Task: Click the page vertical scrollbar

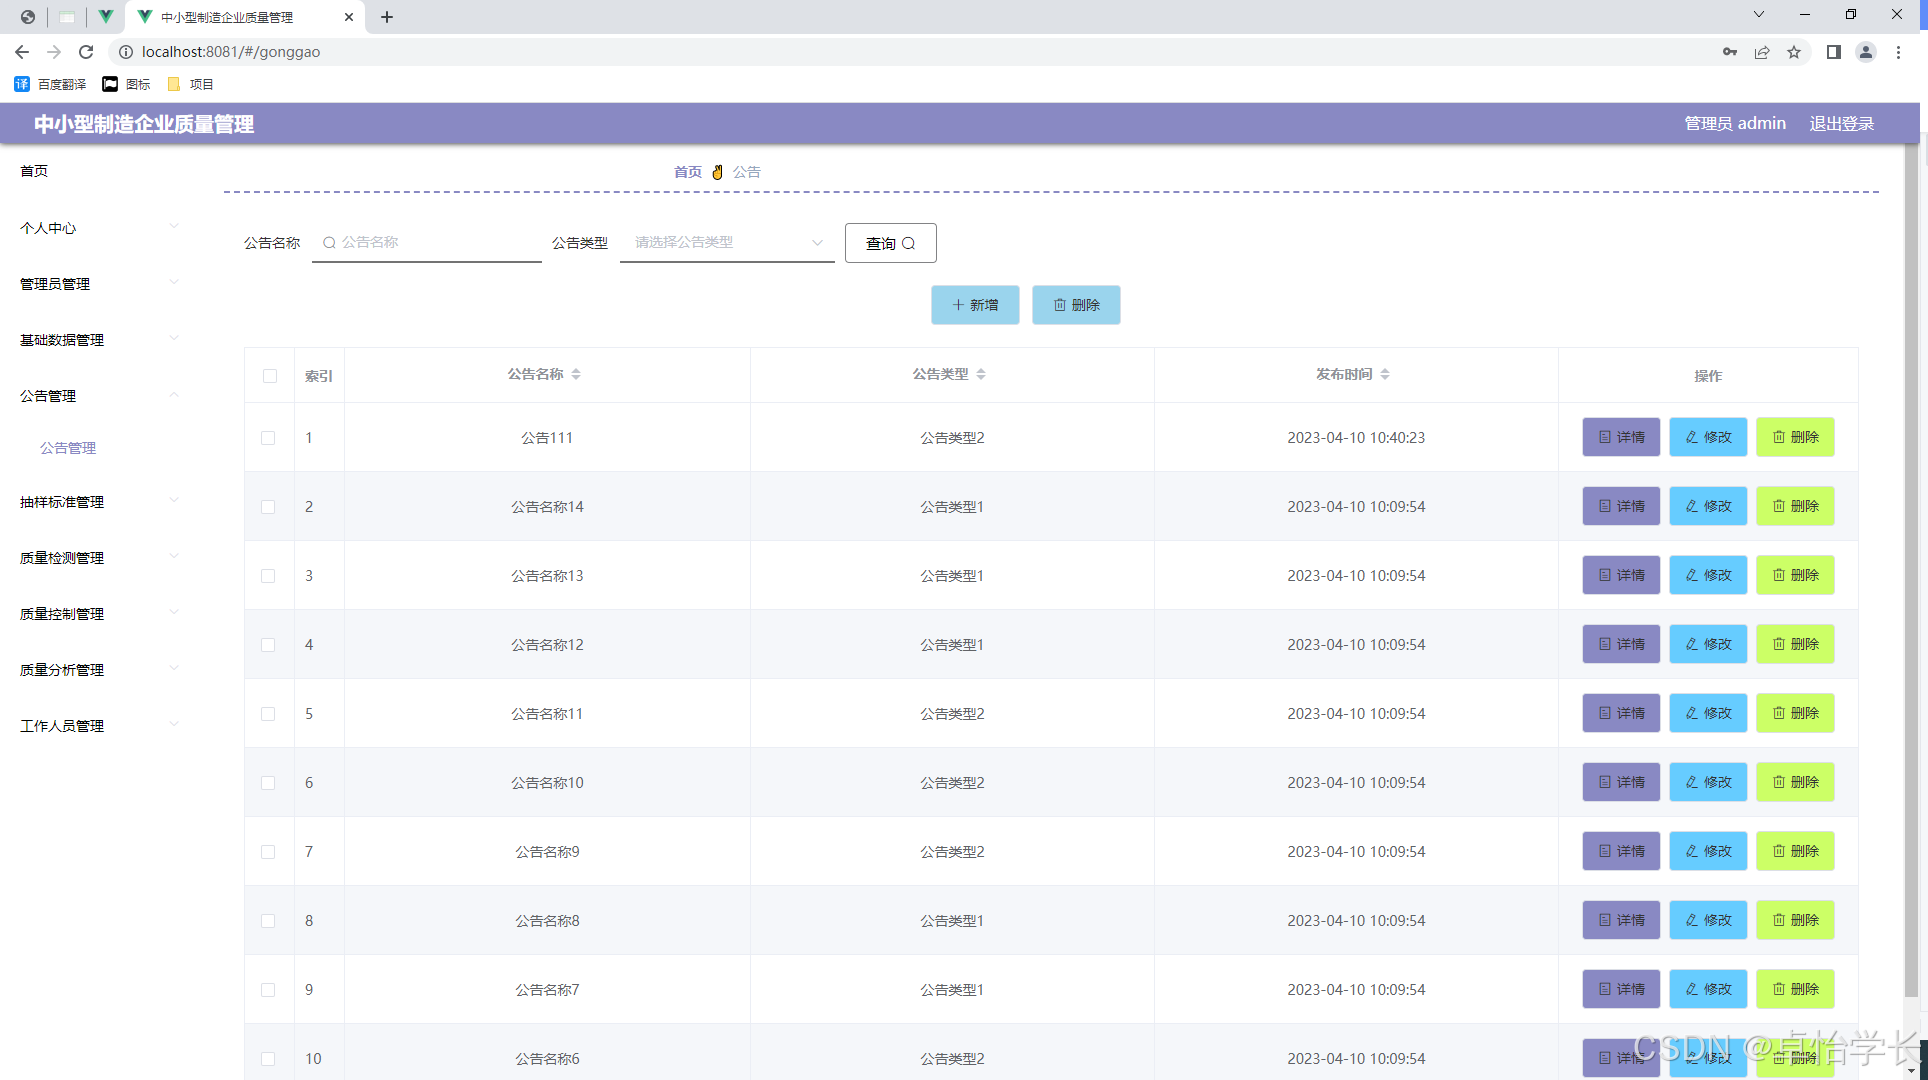Action: coord(1911,570)
